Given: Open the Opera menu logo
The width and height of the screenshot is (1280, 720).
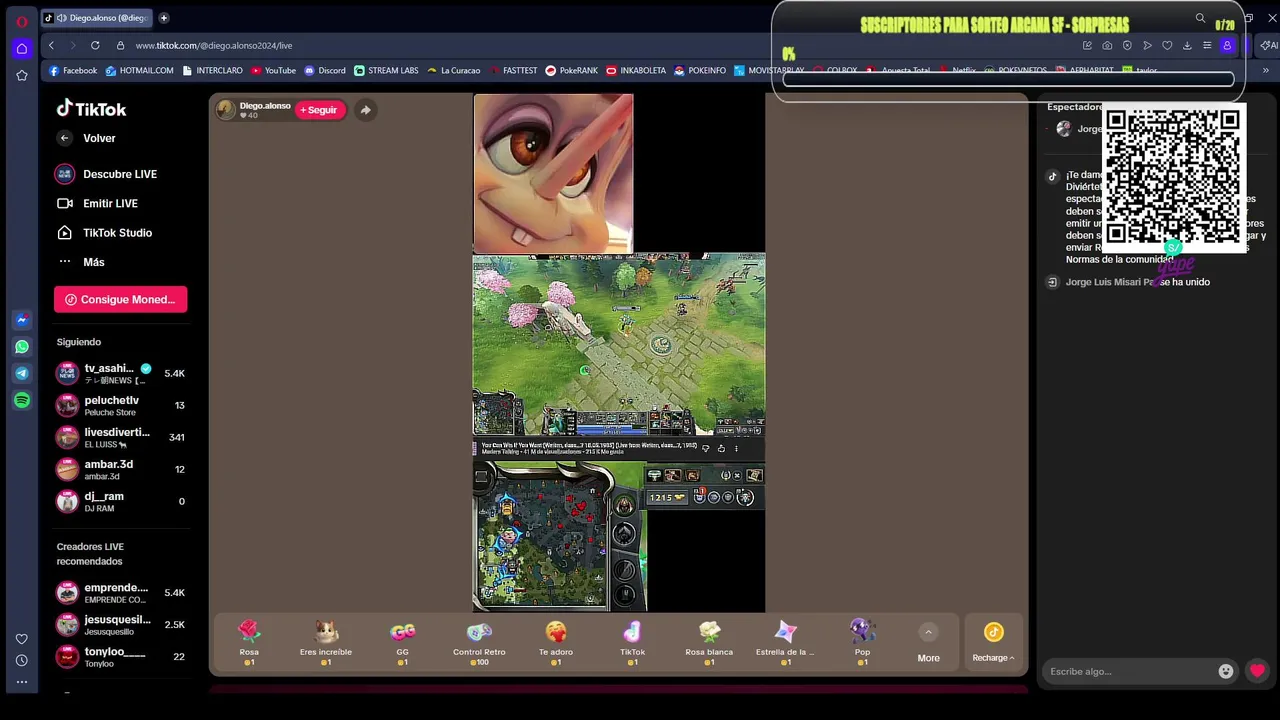Looking at the screenshot, I should [21, 20].
